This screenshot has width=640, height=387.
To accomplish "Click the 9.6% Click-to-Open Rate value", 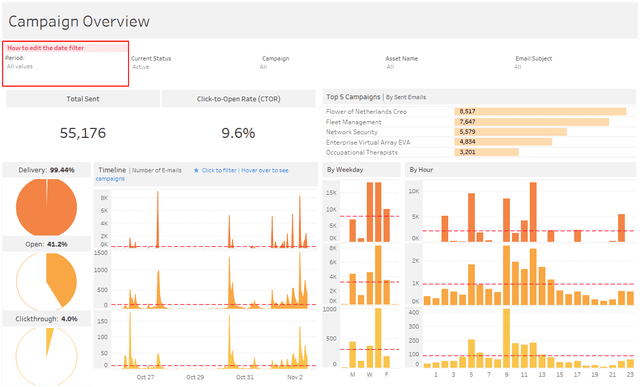I will pos(238,133).
